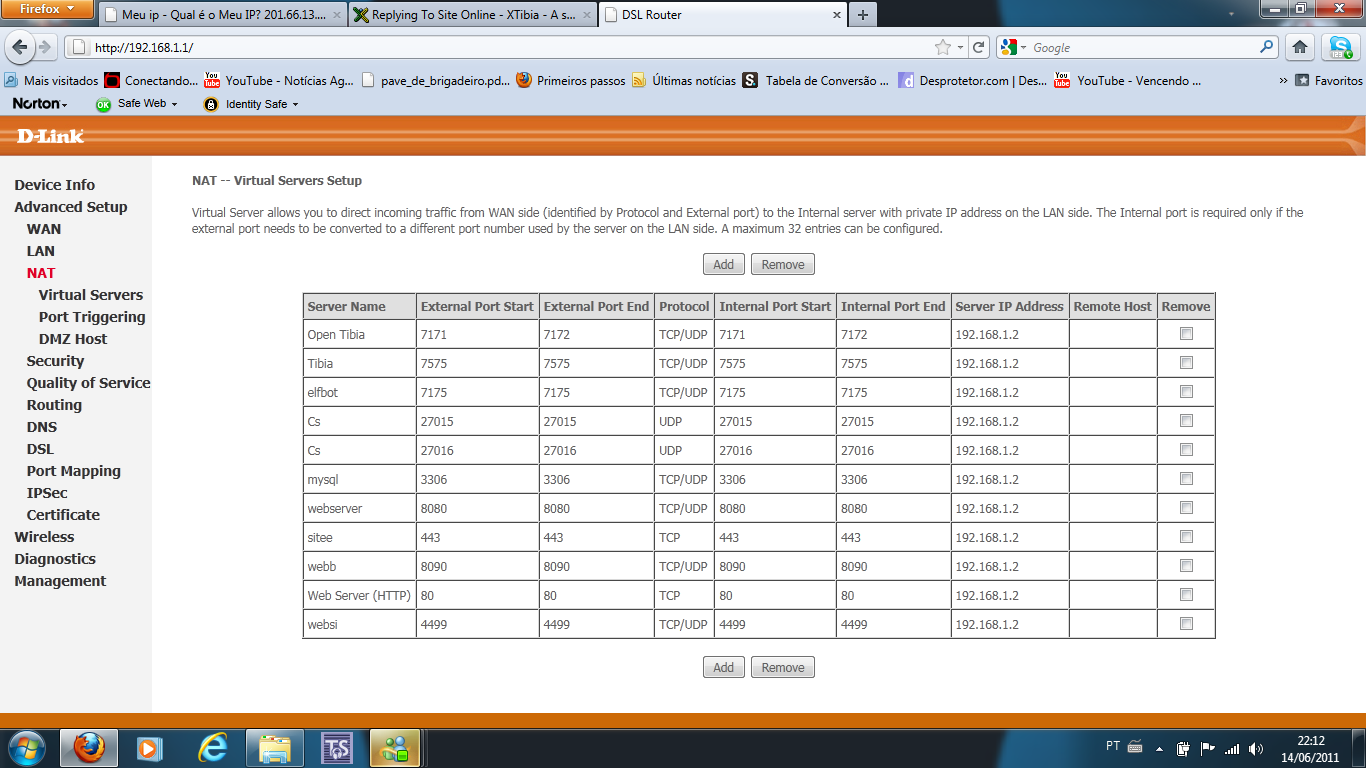Click the network signal tray icon
1366x768 pixels.
point(1232,748)
